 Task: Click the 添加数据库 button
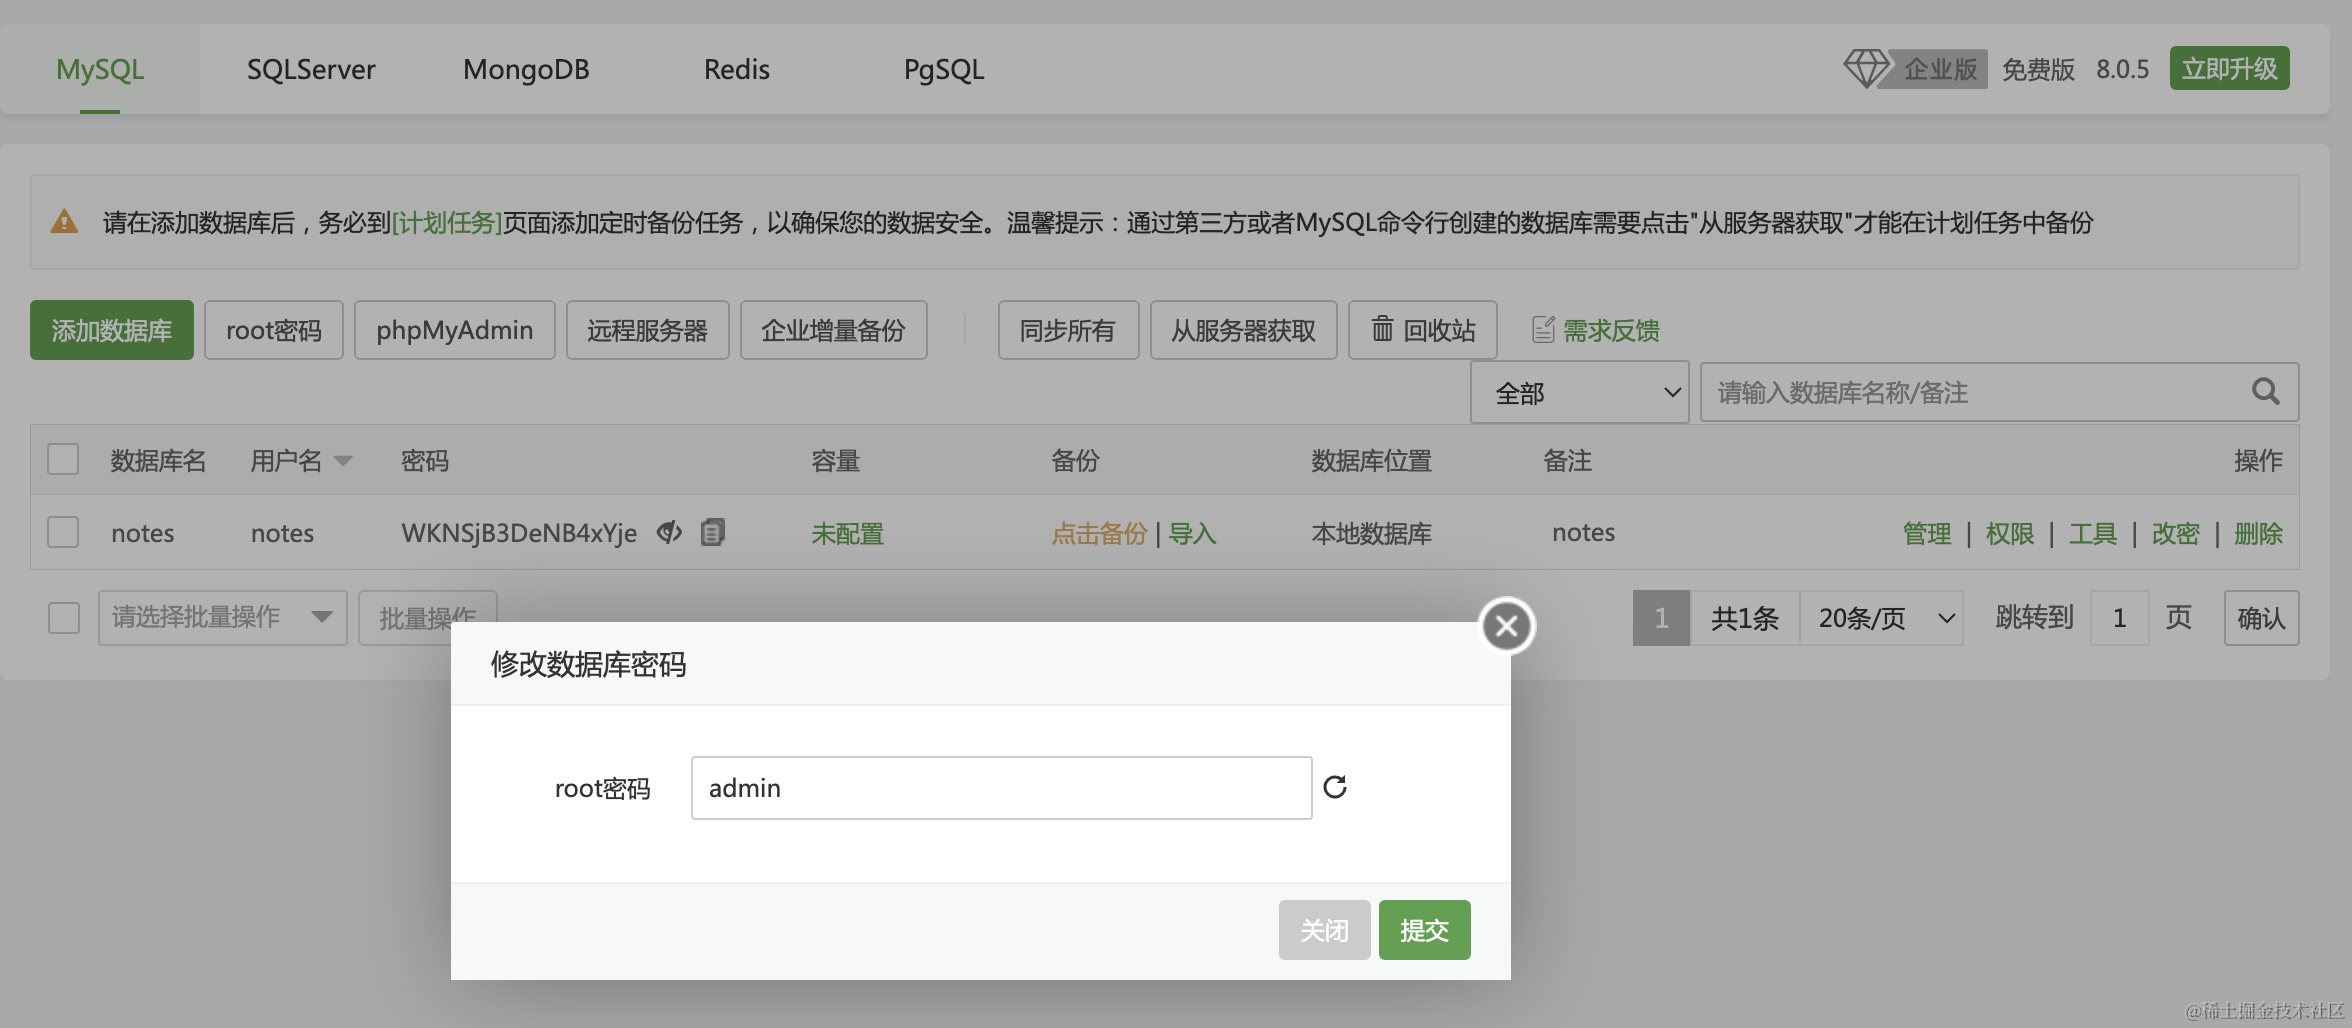click(x=112, y=330)
